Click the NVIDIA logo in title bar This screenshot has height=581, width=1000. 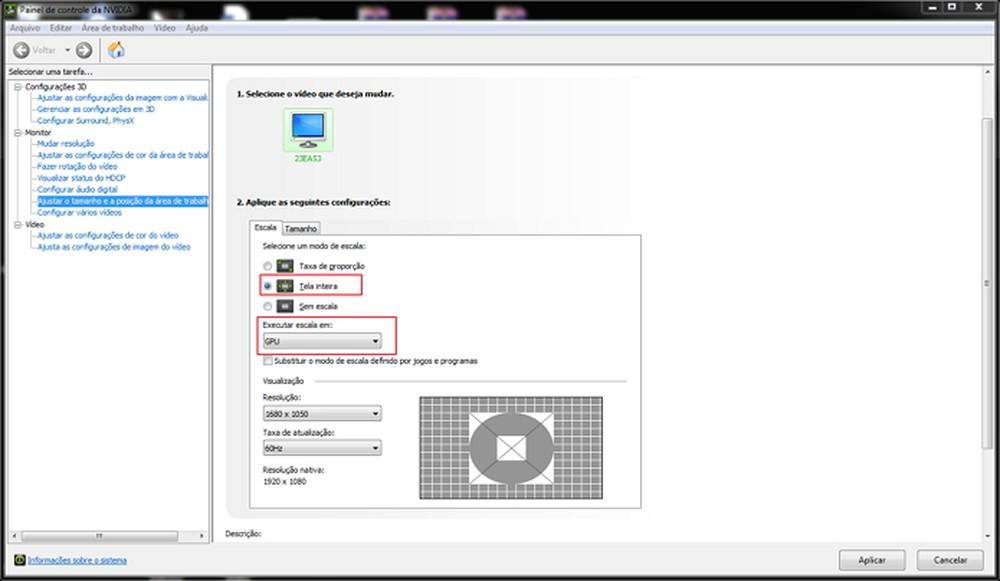[10, 10]
